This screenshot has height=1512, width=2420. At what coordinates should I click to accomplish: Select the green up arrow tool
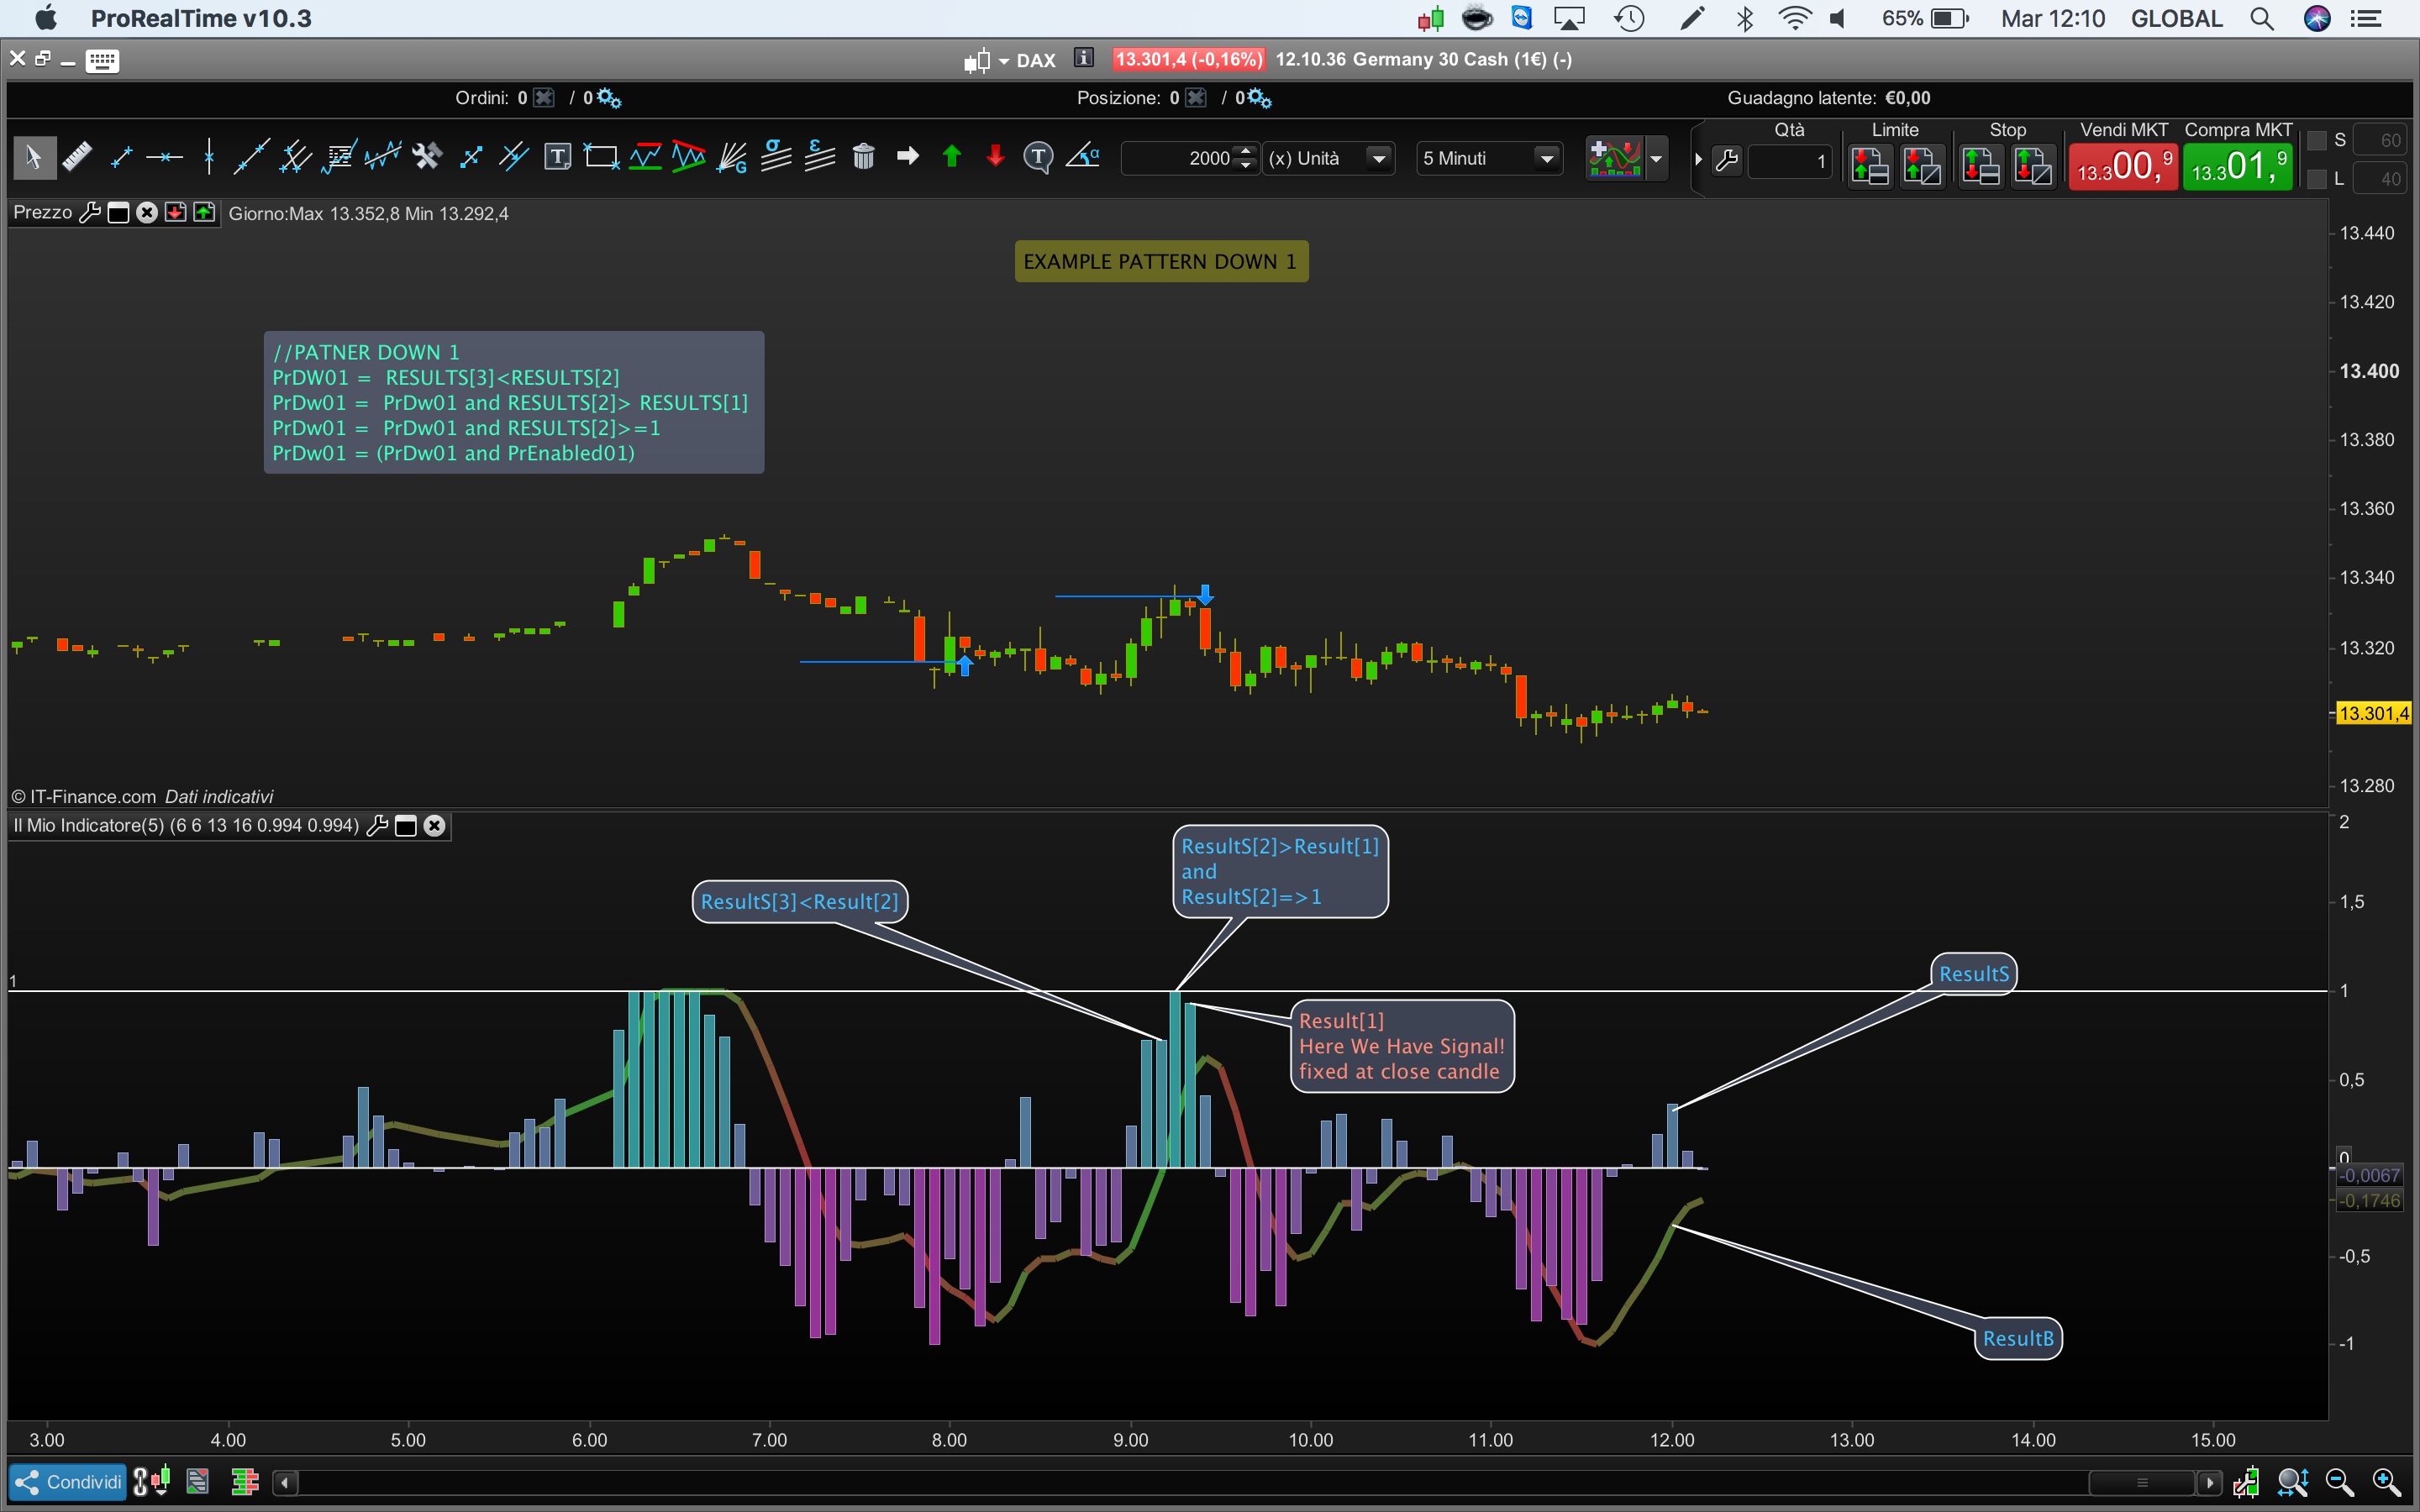pos(952,157)
